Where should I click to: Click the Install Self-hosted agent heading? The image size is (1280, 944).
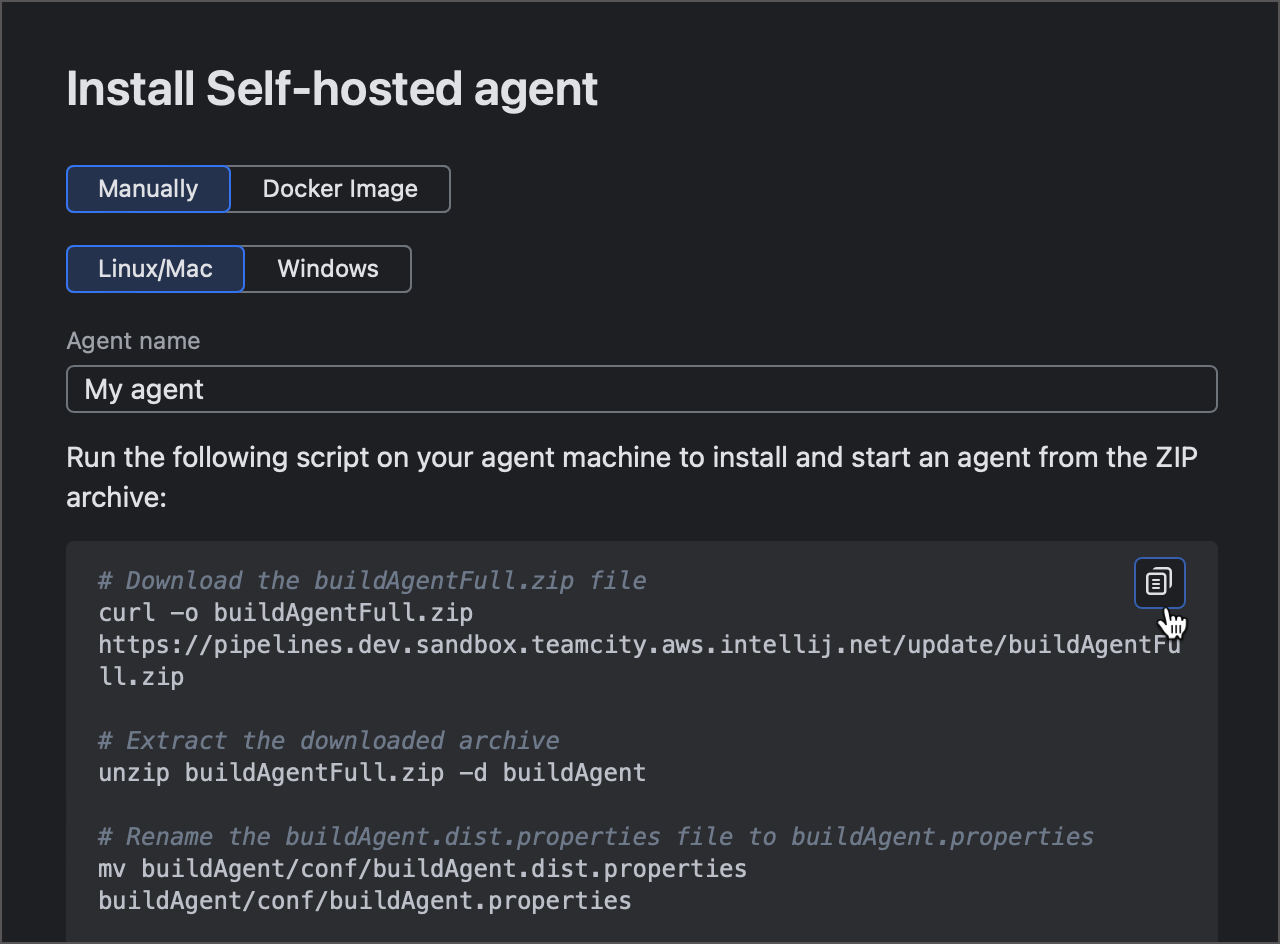332,88
